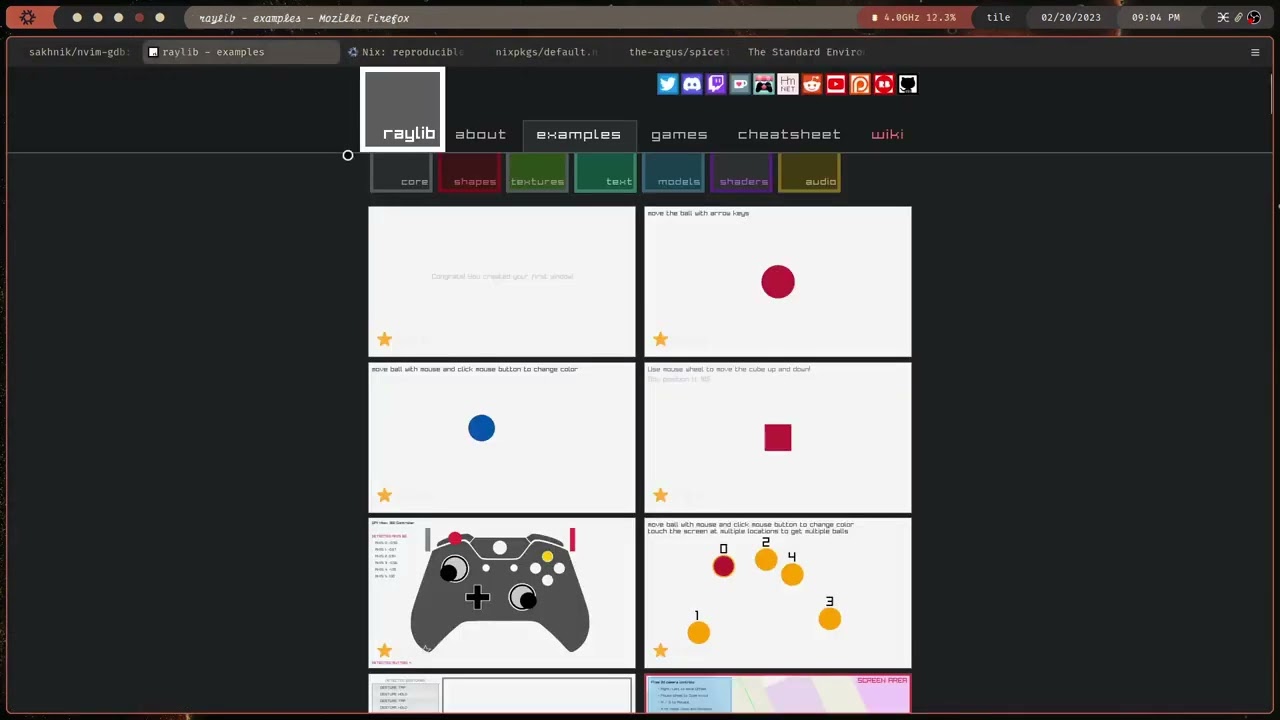1280x720 pixels.
Task: Click the Hm NET network icon
Action: pyautogui.click(x=787, y=84)
